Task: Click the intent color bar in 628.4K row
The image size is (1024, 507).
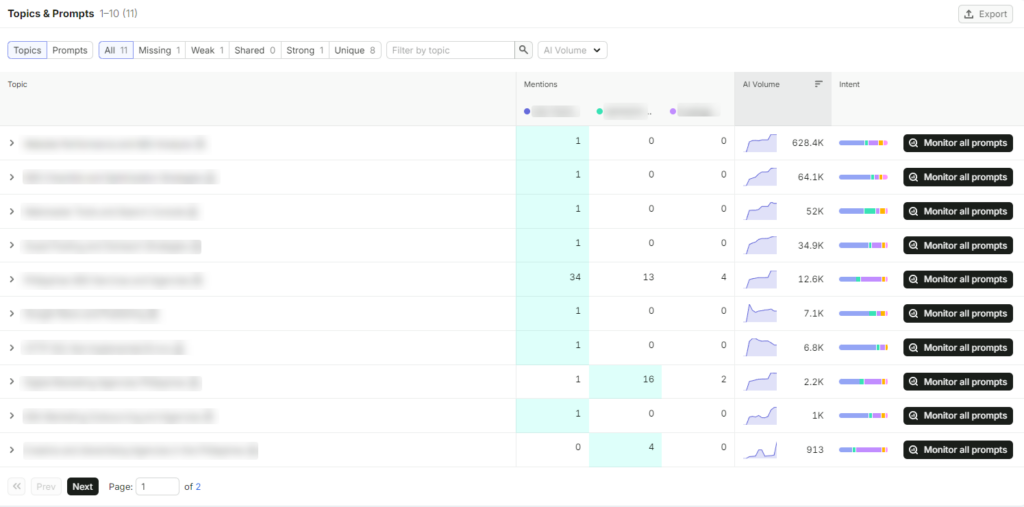Action: 863,143
